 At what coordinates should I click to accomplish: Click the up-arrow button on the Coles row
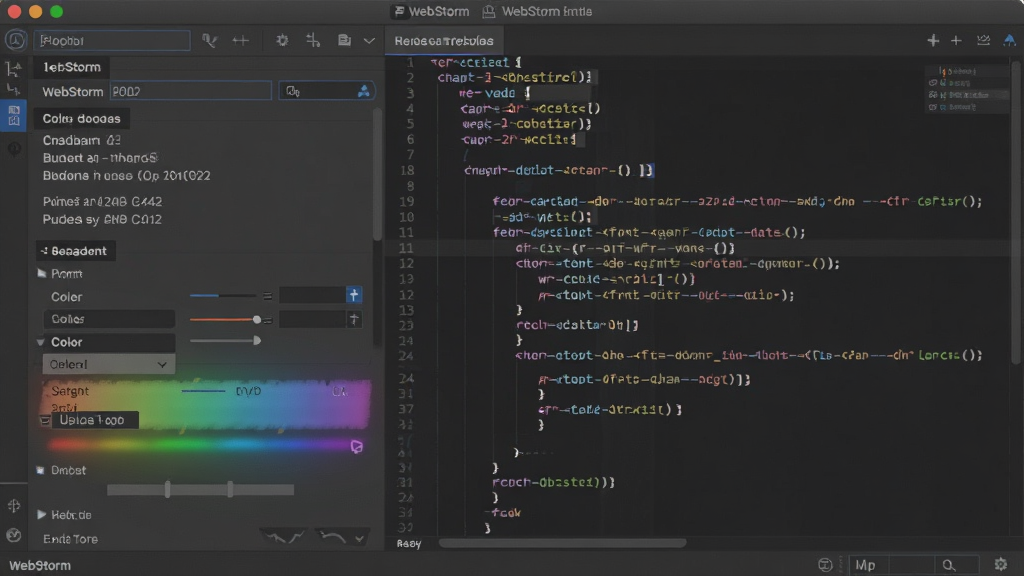[x=354, y=319]
